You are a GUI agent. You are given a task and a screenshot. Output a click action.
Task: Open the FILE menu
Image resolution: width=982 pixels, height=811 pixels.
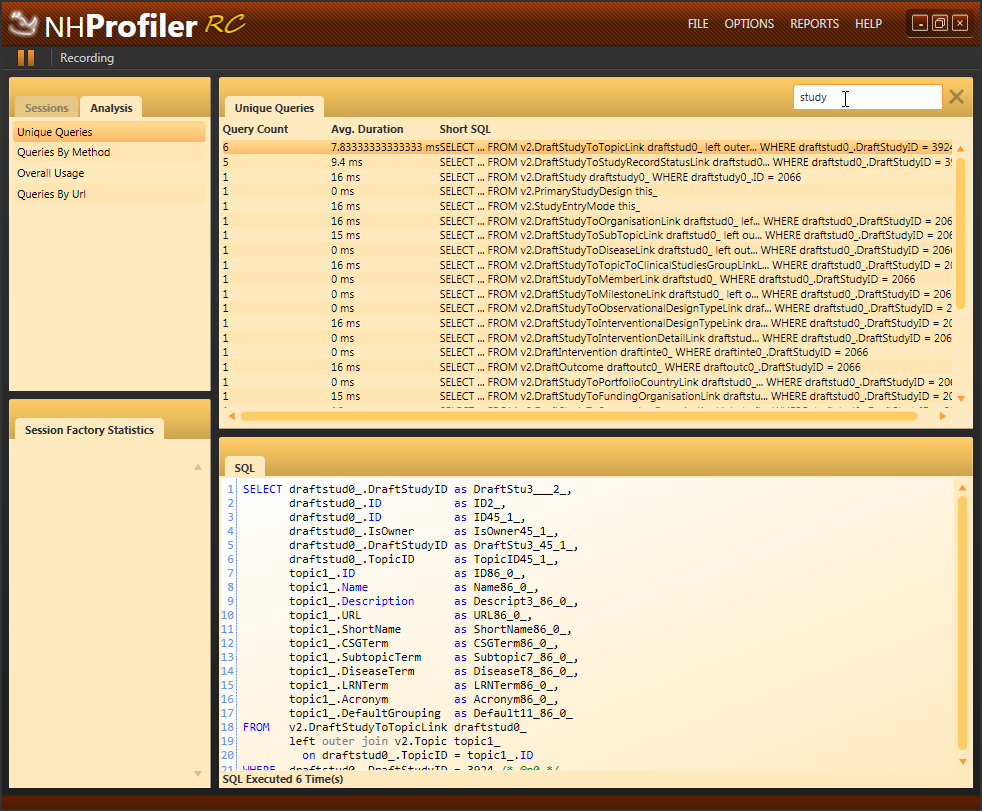[x=698, y=24]
